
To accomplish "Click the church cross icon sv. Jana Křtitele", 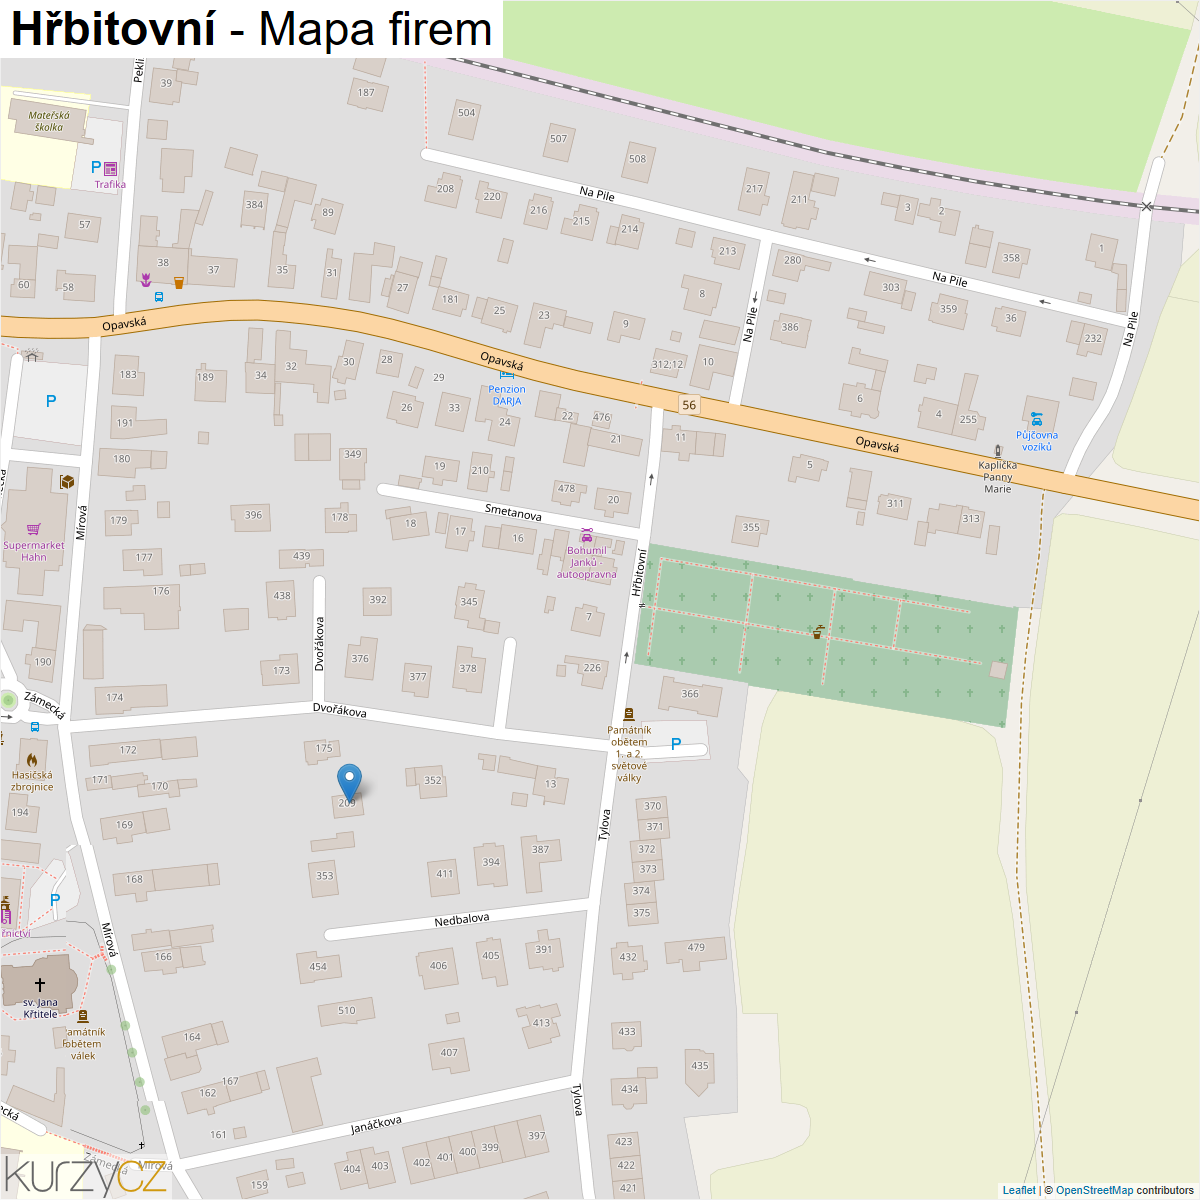I will pyautogui.click(x=40, y=985).
